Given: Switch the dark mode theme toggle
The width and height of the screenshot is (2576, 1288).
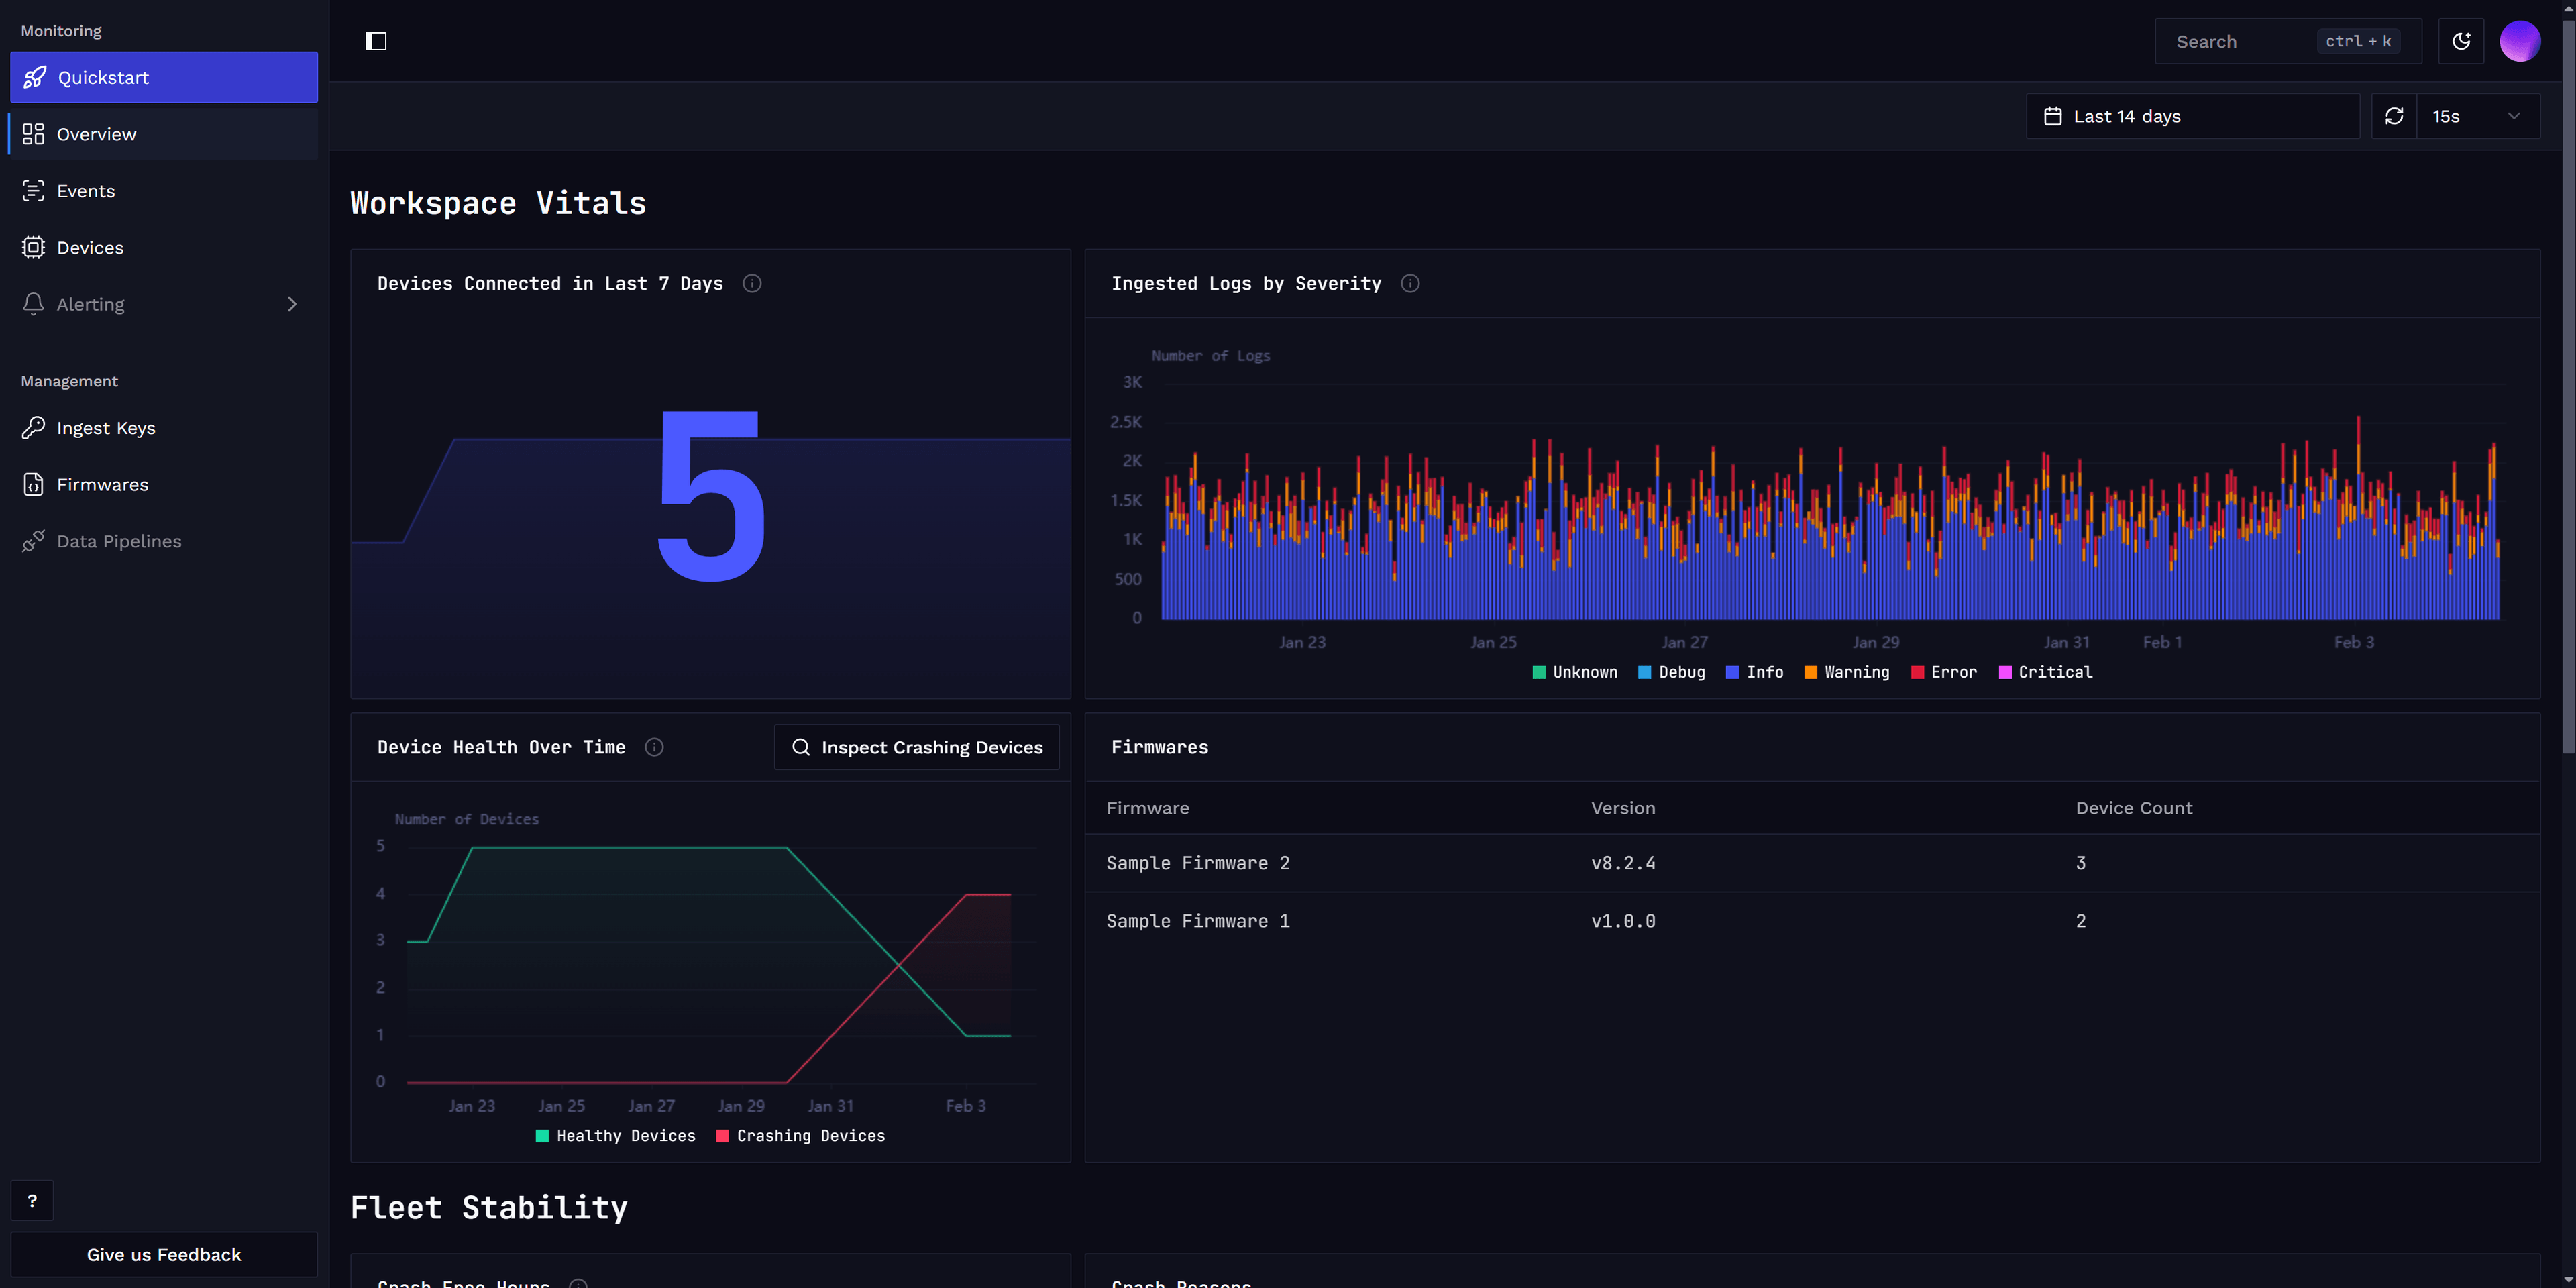Looking at the screenshot, I should pyautogui.click(x=2461, y=41).
